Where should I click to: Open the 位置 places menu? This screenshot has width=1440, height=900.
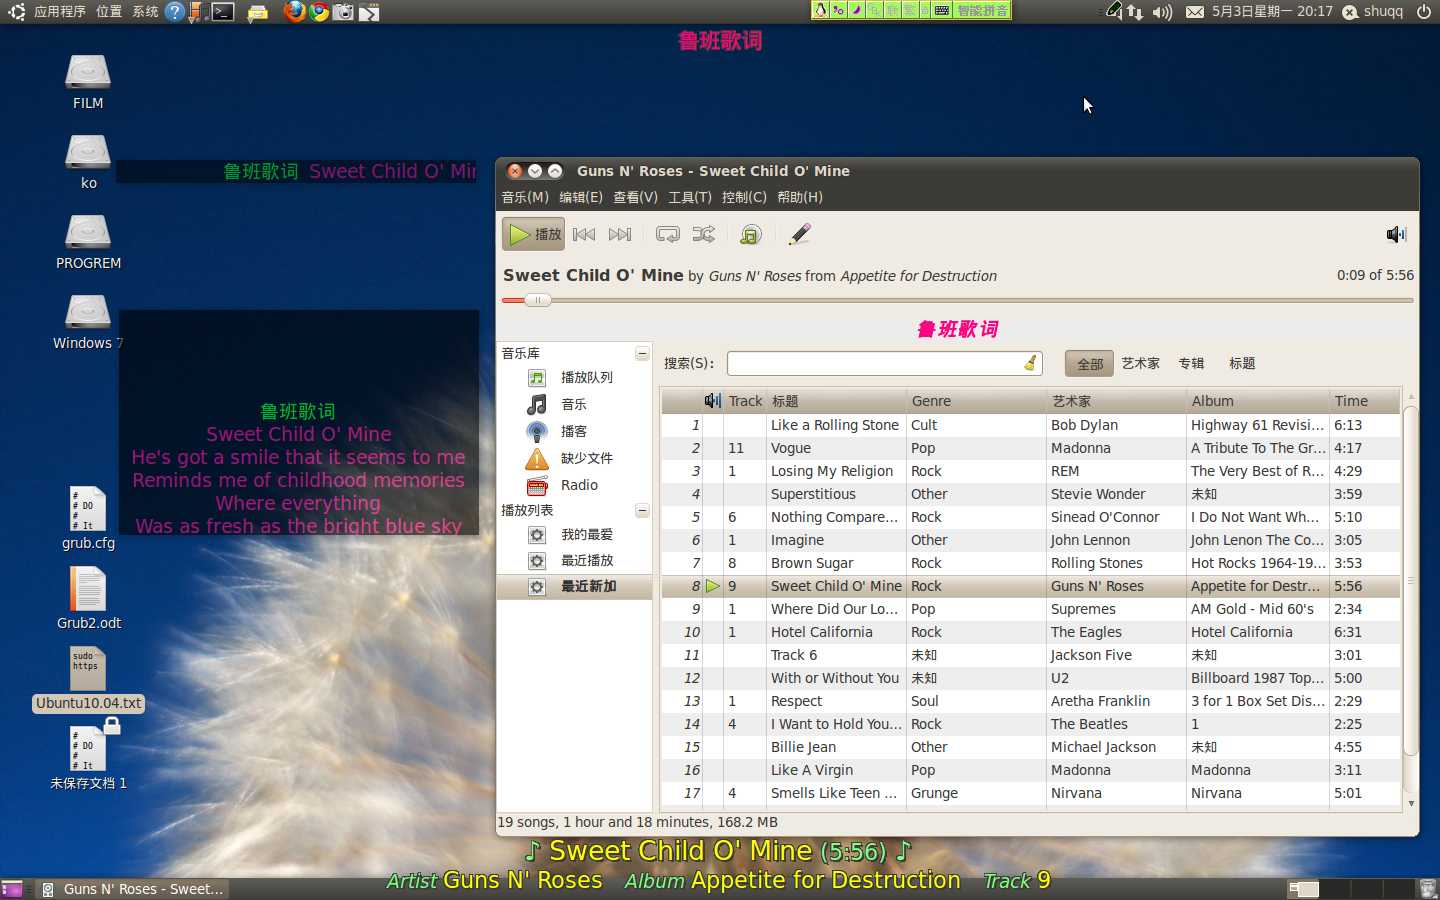[109, 12]
